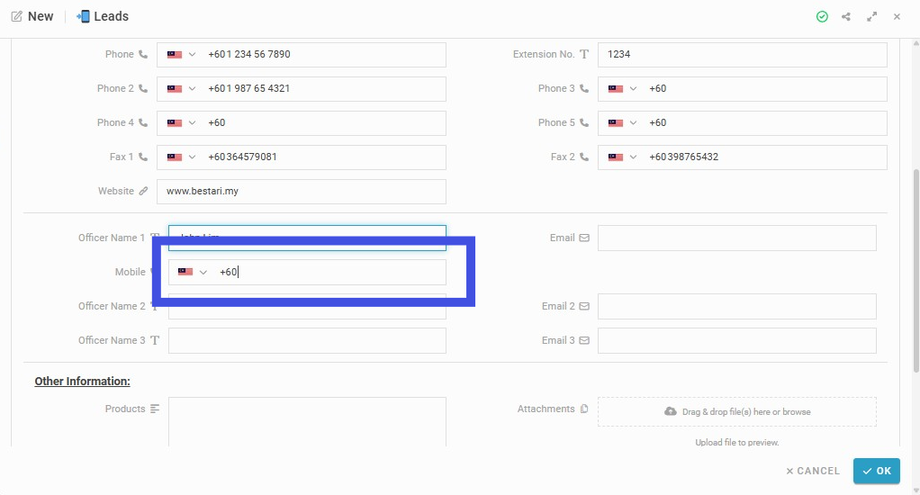
Task: Click the Leads phone icon in header
Action: coord(83,17)
